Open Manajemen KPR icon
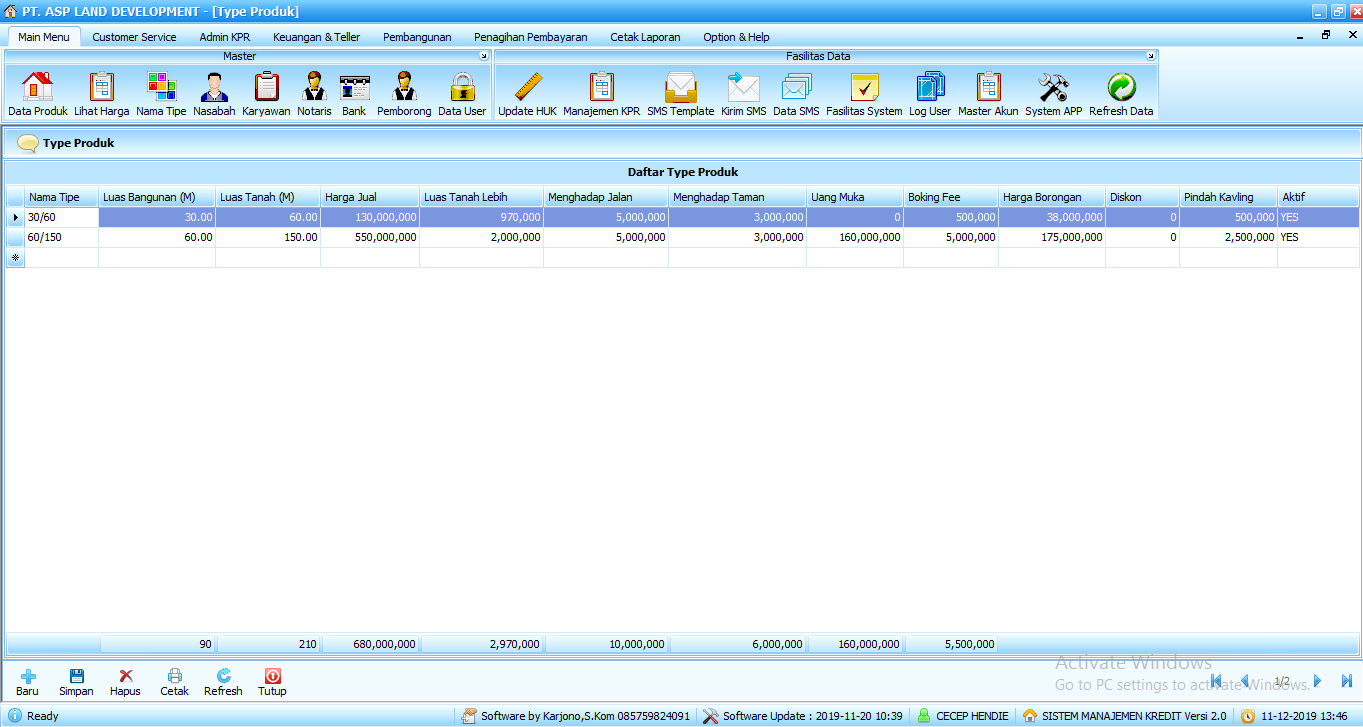Viewport: 1363px width, 727px height. click(x=601, y=94)
